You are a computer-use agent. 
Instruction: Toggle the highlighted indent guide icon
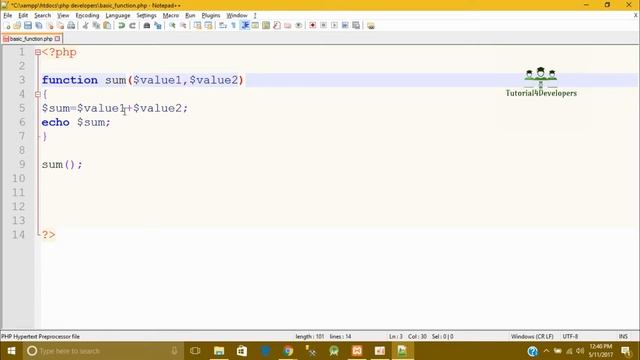pyautogui.click(x=245, y=26)
